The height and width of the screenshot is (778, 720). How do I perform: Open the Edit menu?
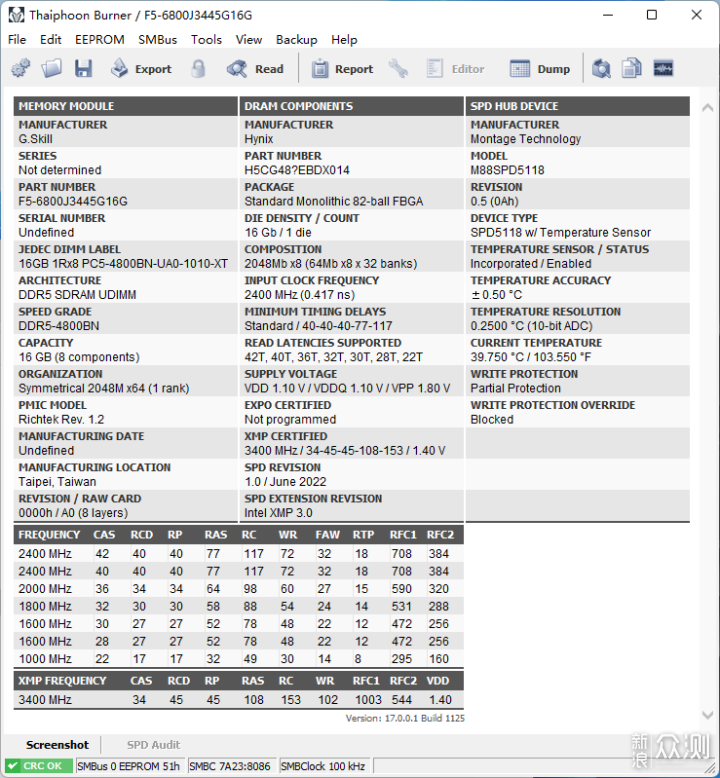51,40
